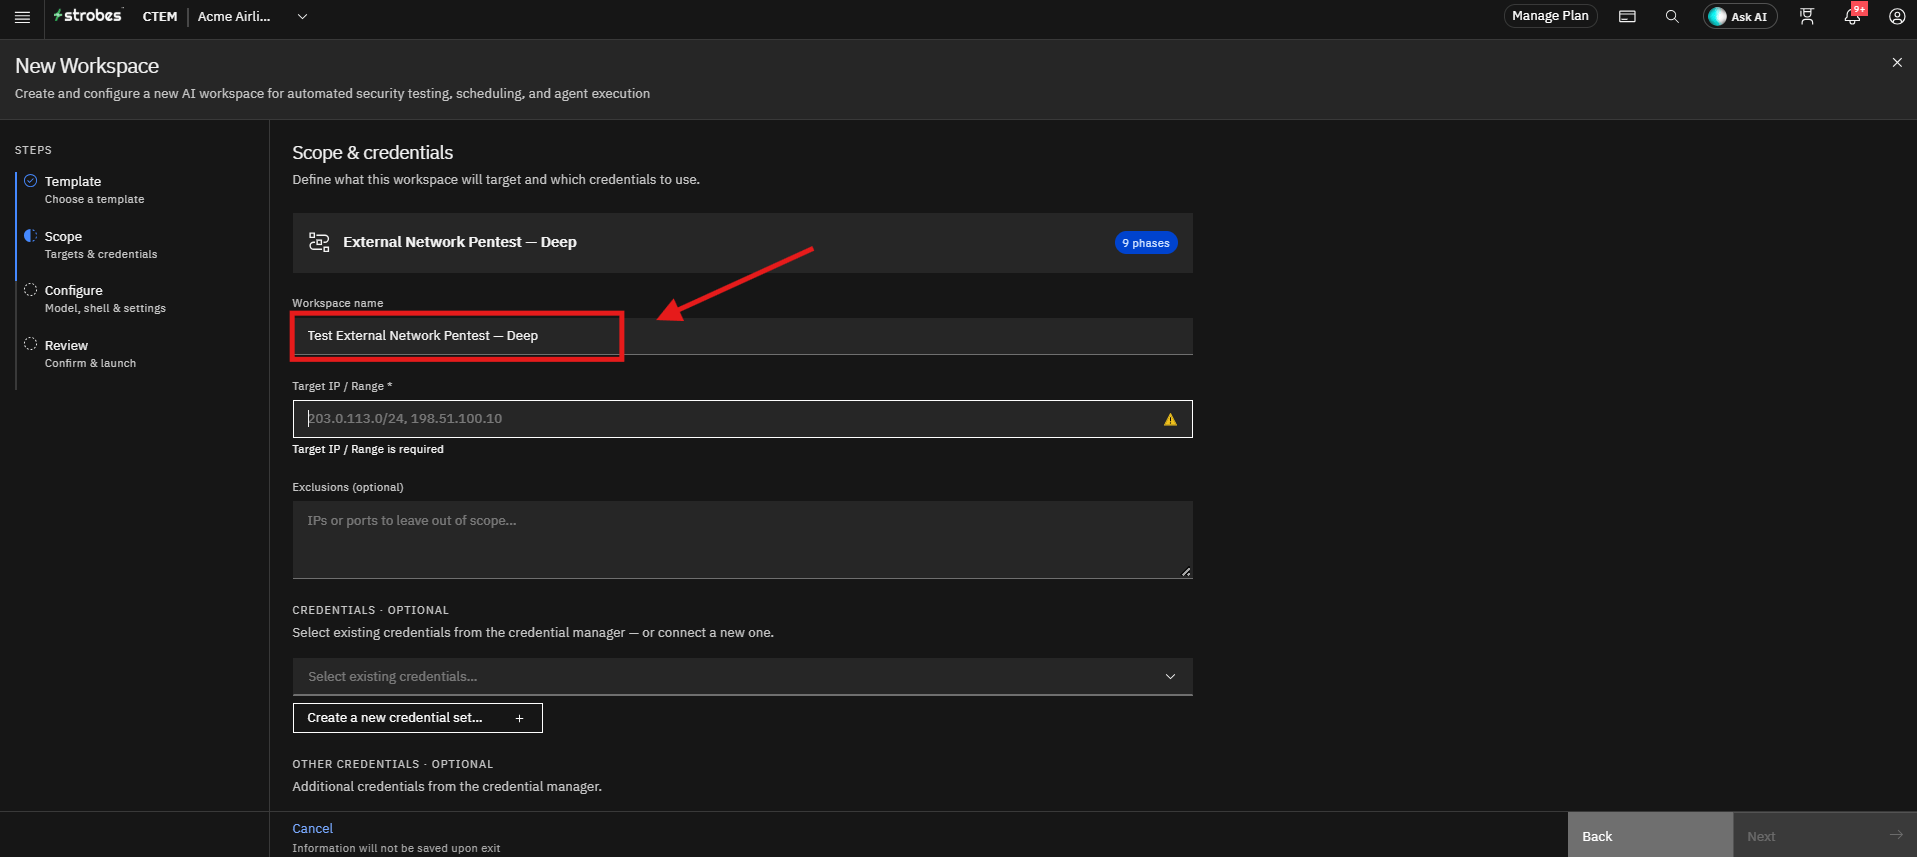Image resolution: width=1917 pixels, height=857 pixels.
Task: Click the Exclusions textarea resize handle
Action: (1186, 572)
